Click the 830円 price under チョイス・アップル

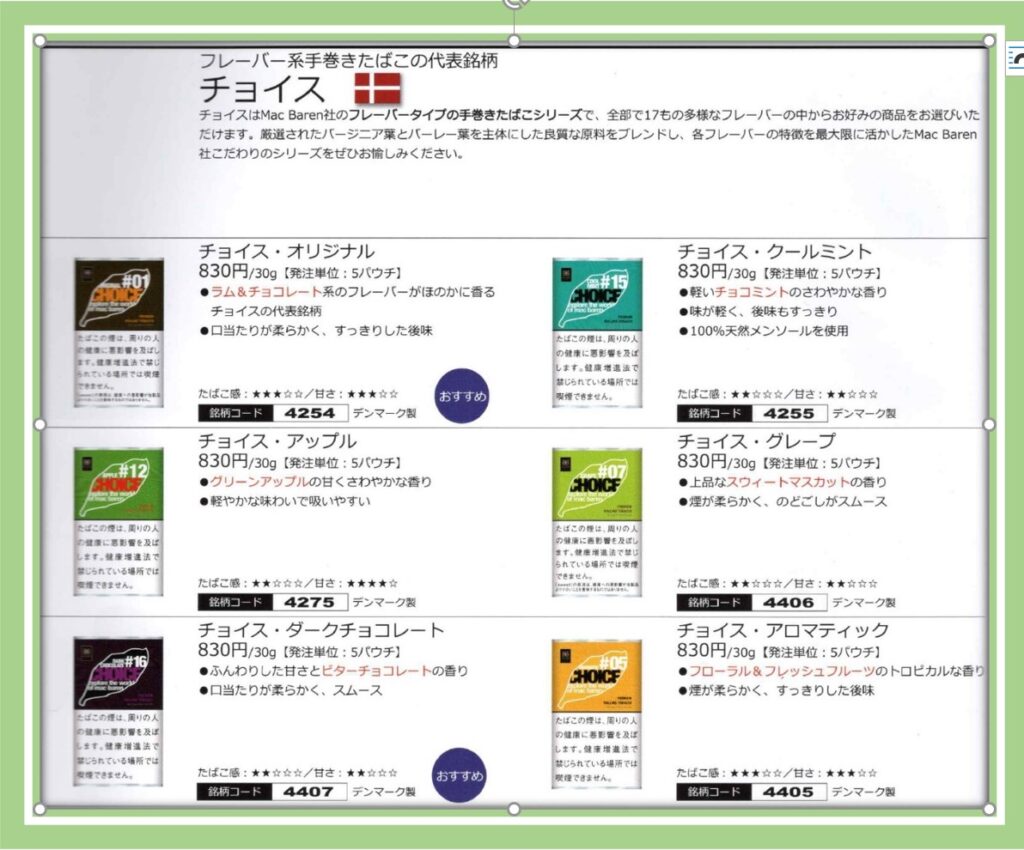tap(223, 462)
